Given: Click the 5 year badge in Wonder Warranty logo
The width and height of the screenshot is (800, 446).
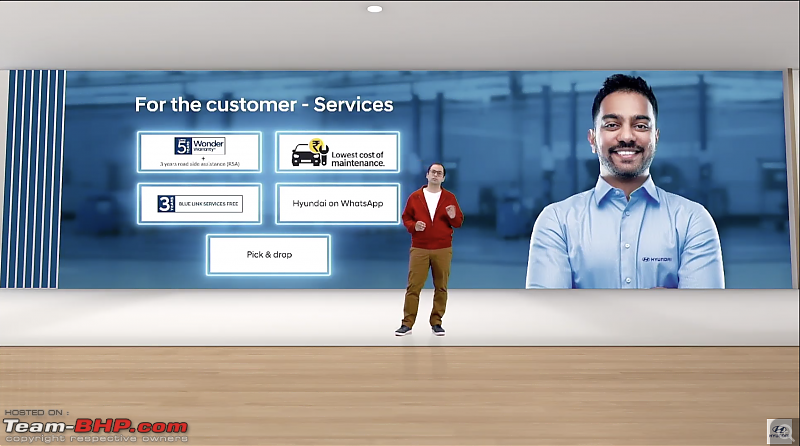Looking at the screenshot, I should (x=183, y=146).
